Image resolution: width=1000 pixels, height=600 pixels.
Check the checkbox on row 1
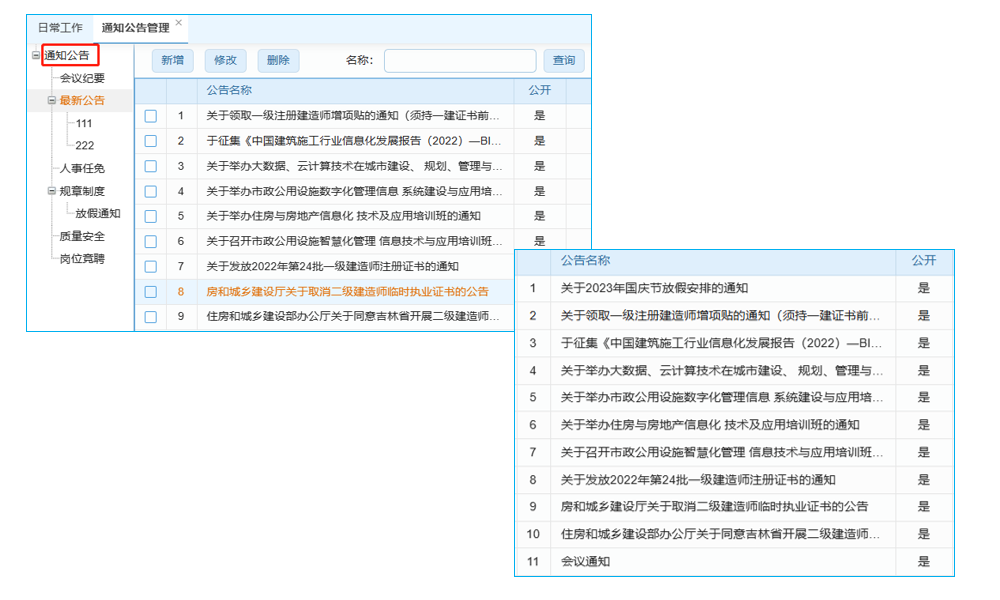click(x=152, y=115)
